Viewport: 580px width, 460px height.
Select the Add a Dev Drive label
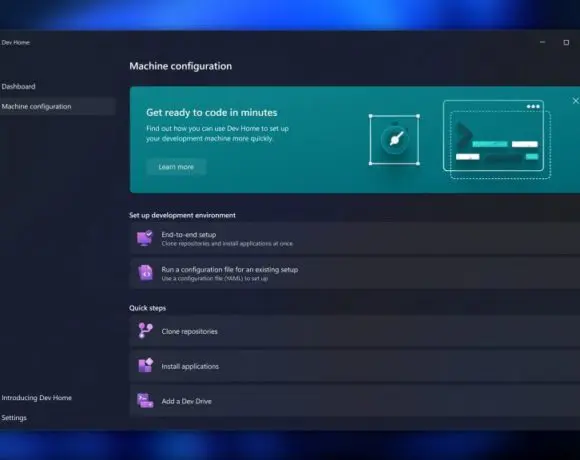[x=186, y=401]
